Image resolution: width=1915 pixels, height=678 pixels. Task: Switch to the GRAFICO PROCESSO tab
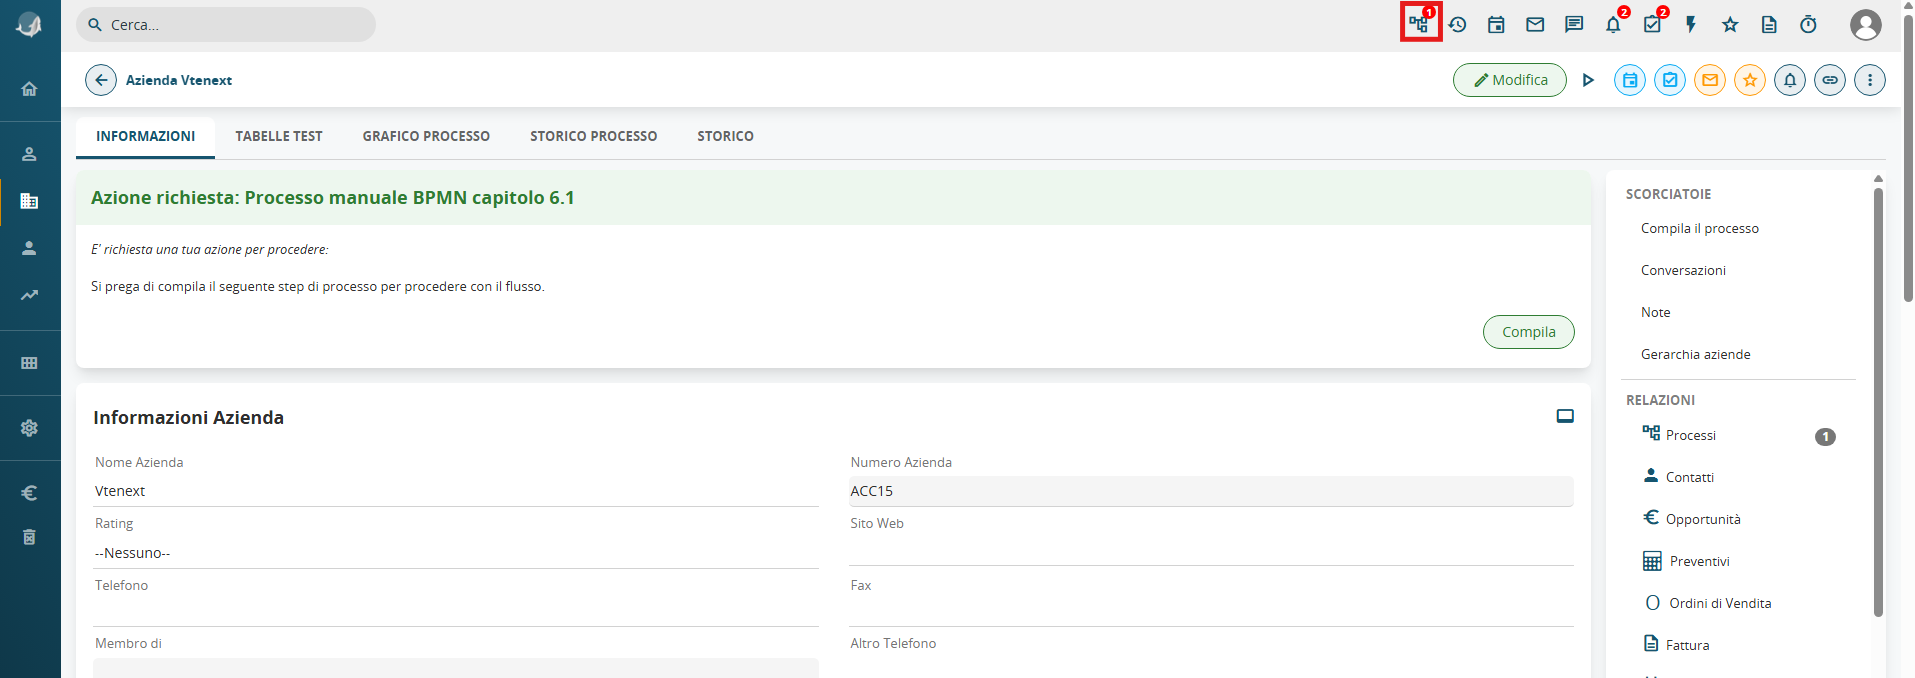[x=426, y=136]
